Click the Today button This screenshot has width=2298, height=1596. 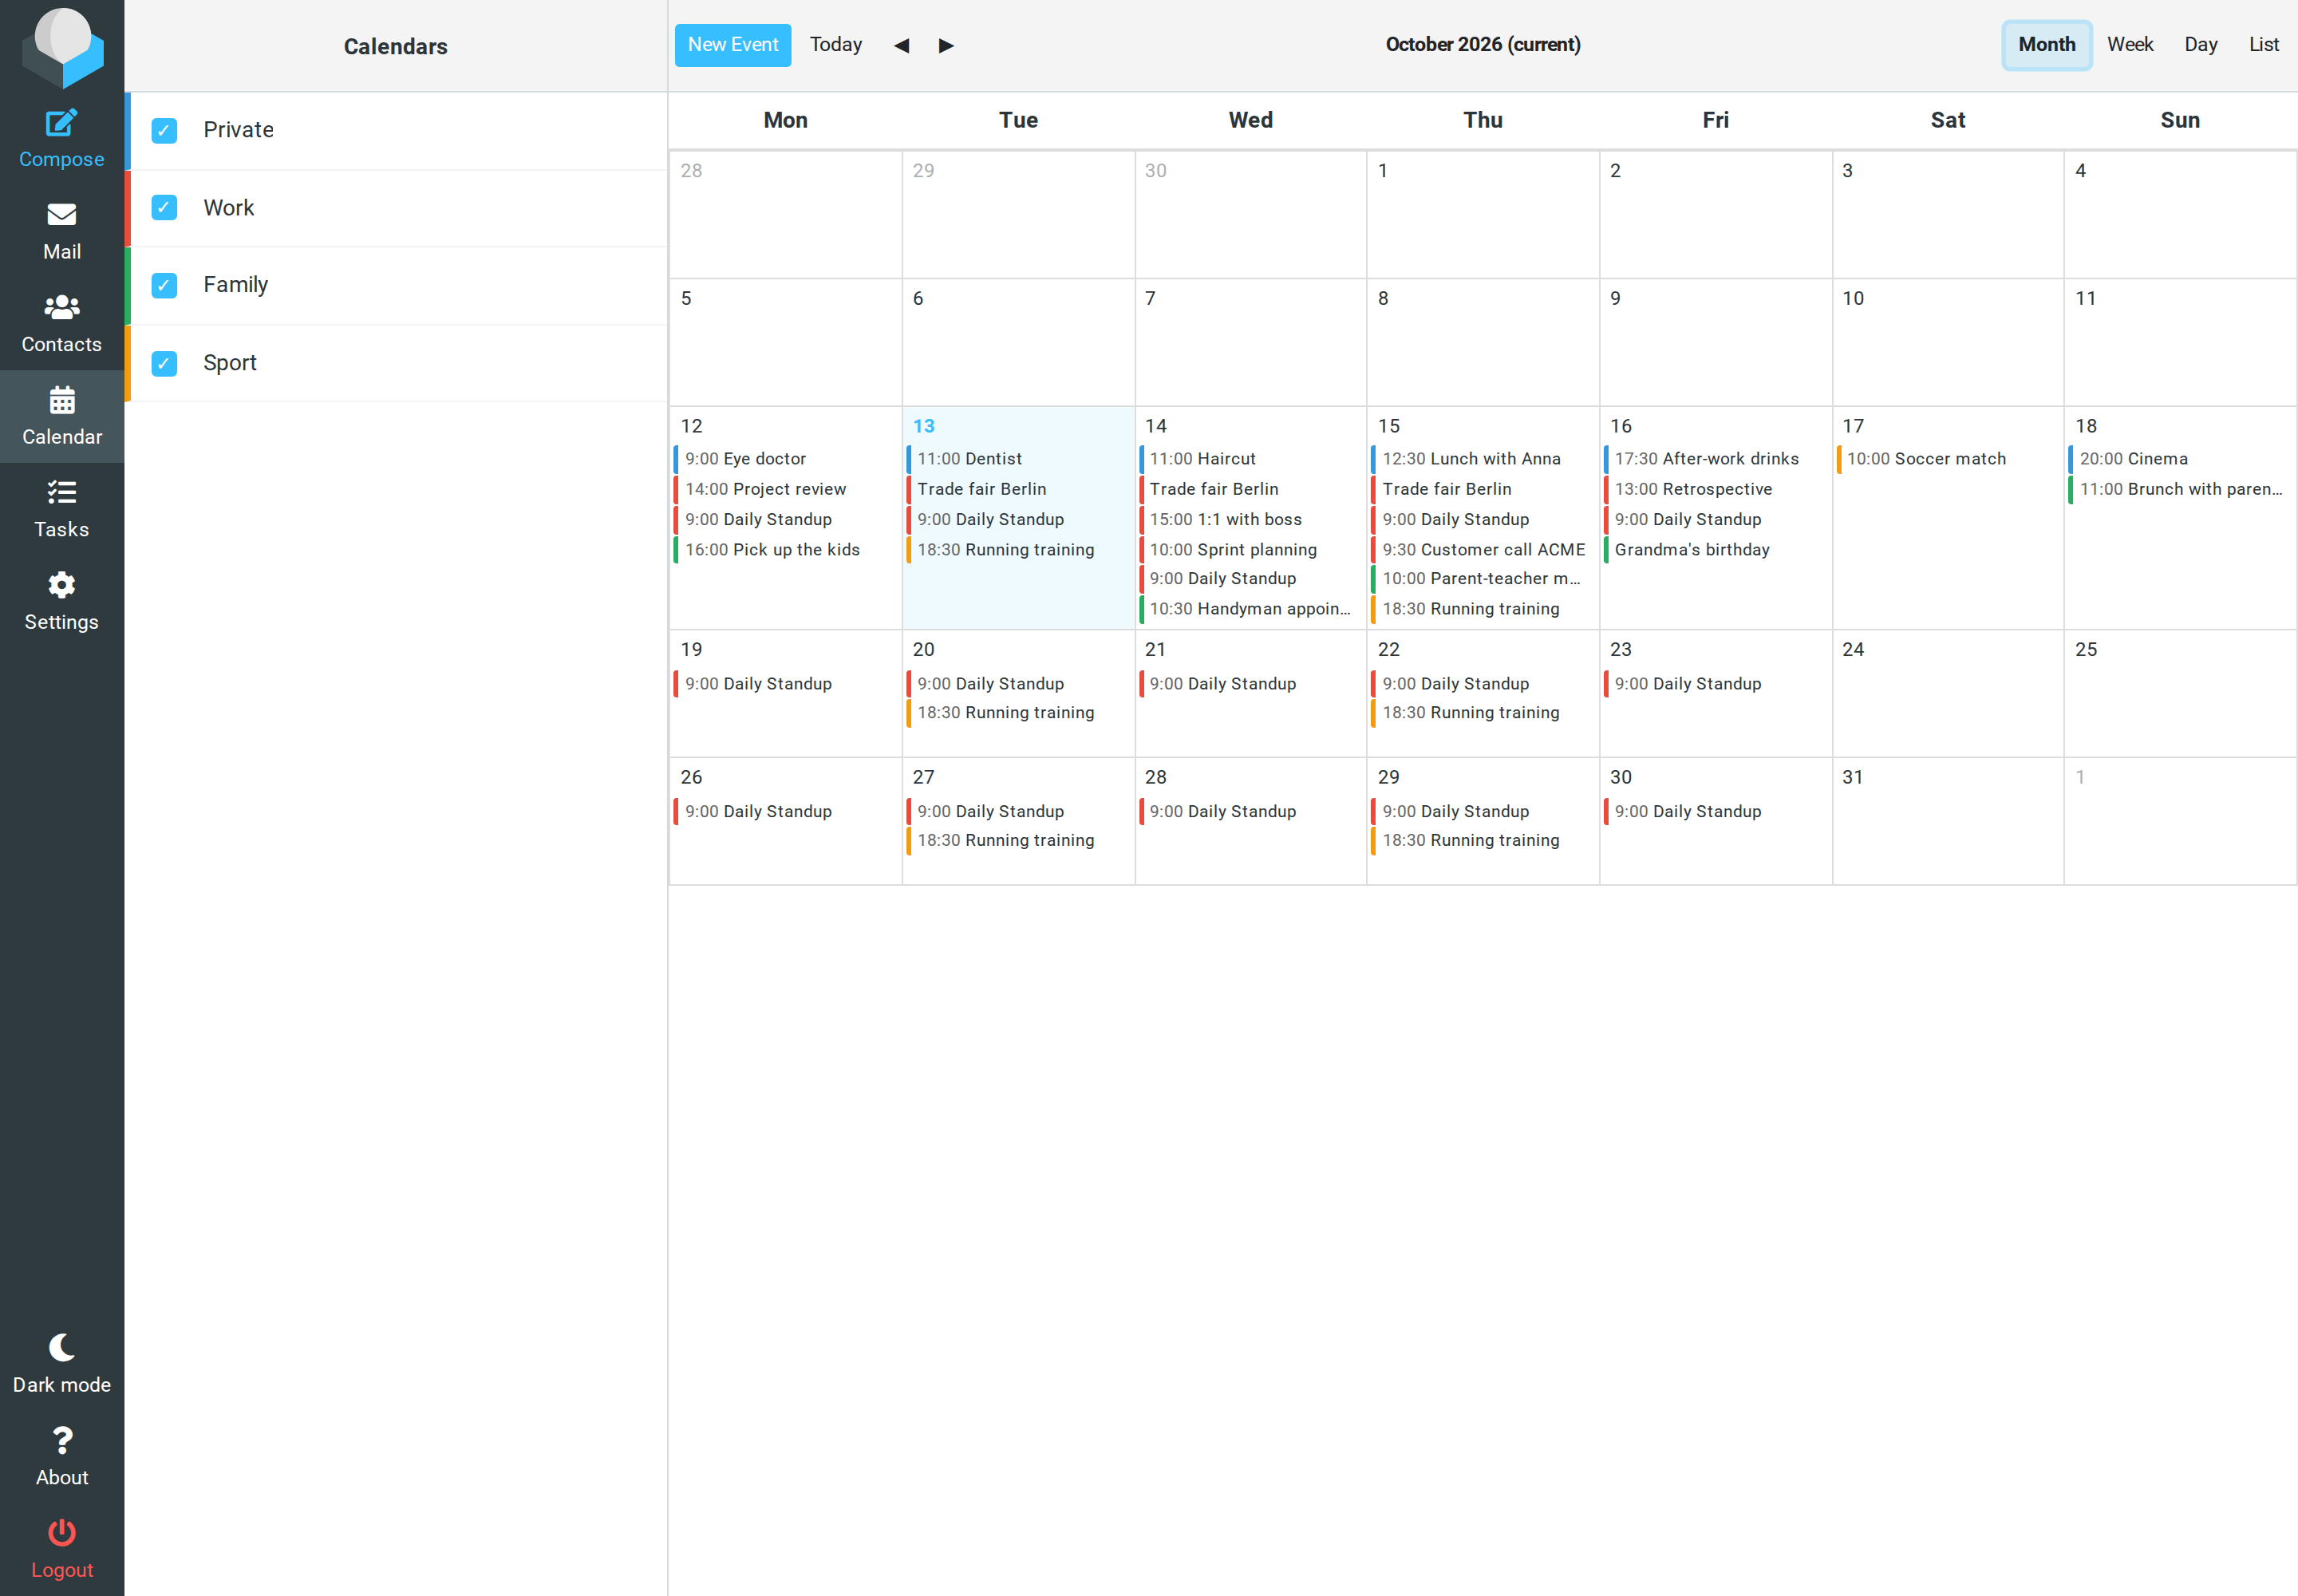(x=836, y=45)
